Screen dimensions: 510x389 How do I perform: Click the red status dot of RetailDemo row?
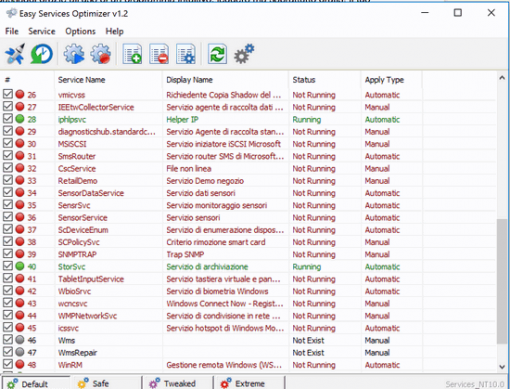[x=20, y=180]
